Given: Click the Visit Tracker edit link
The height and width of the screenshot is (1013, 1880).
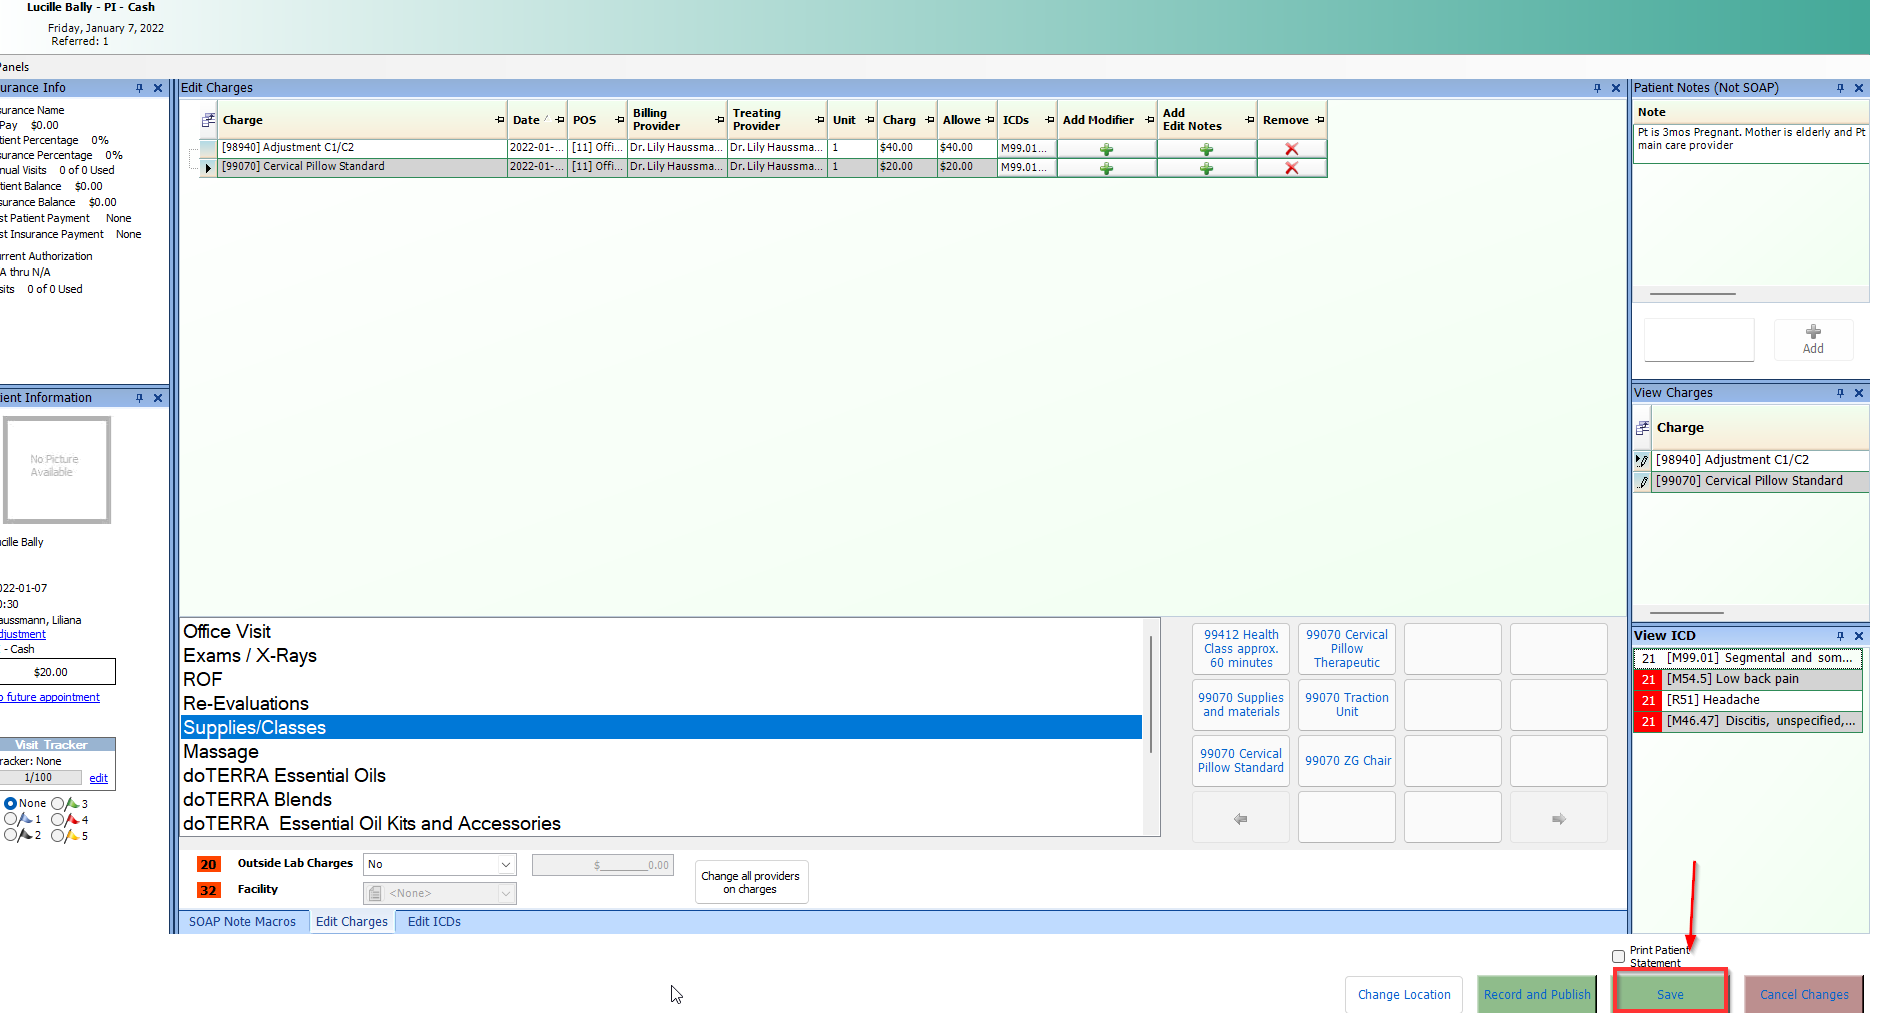Looking at the screenshot, I should [x=98, y=778].
